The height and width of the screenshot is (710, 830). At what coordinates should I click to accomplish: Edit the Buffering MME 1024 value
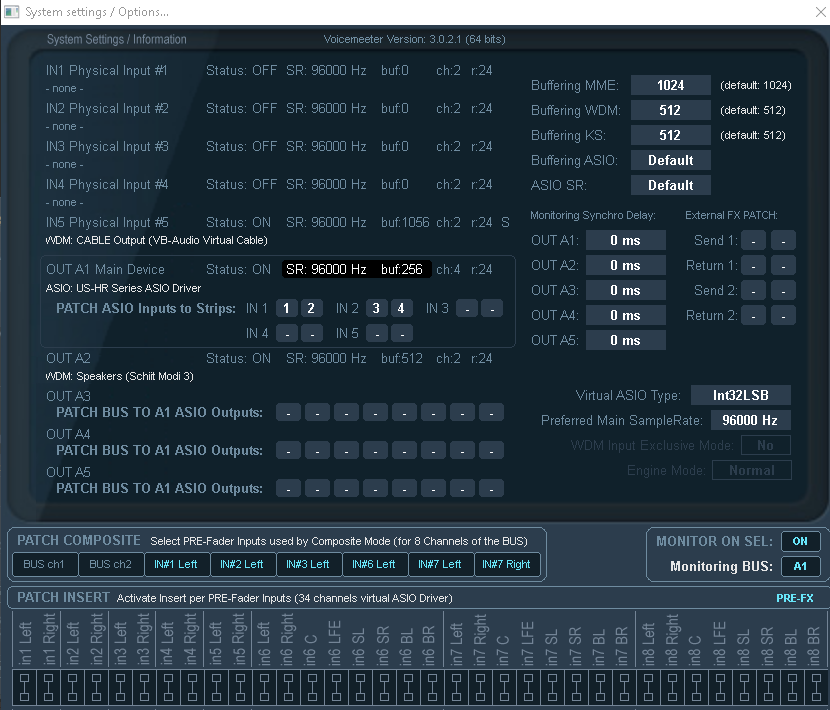pyautogui.click(x=670, y=85)
